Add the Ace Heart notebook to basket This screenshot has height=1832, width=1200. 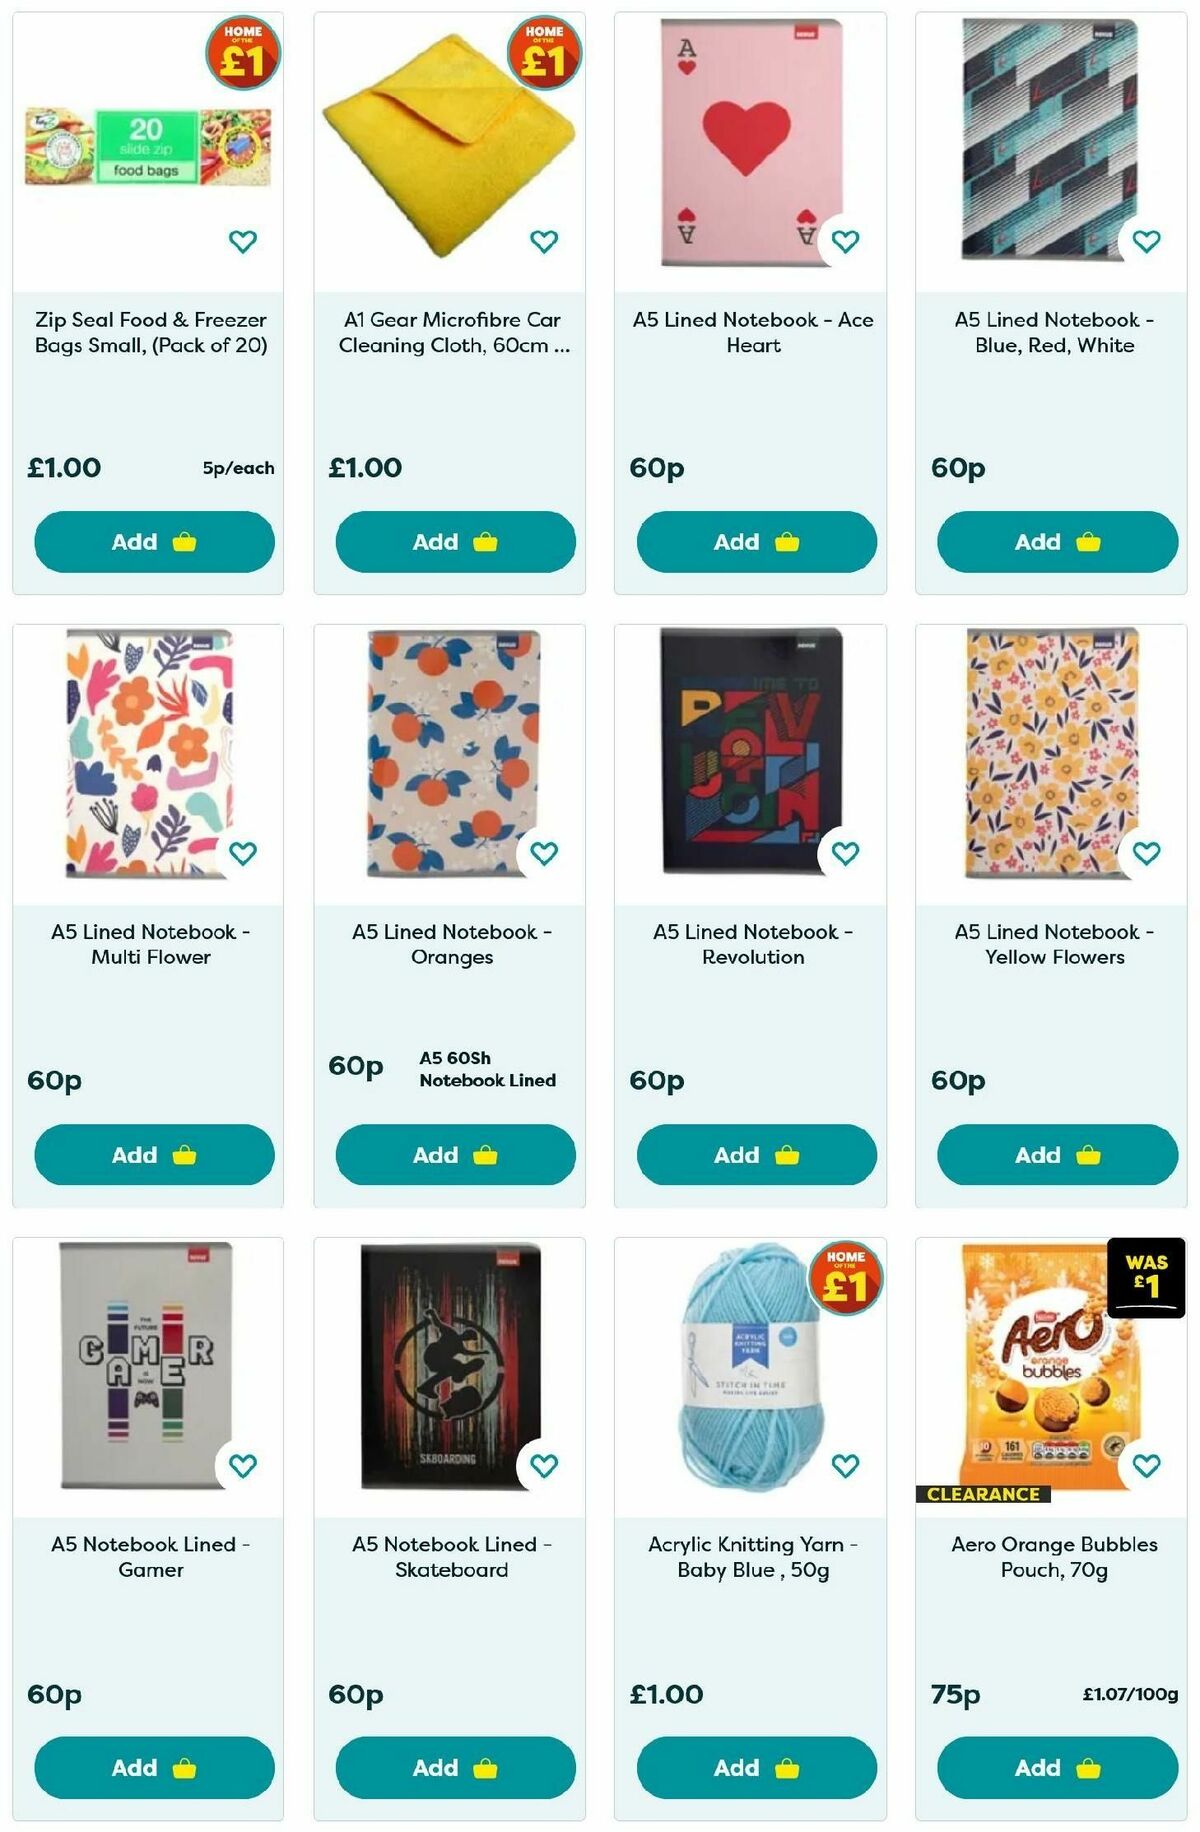click(x=754, y=541)
